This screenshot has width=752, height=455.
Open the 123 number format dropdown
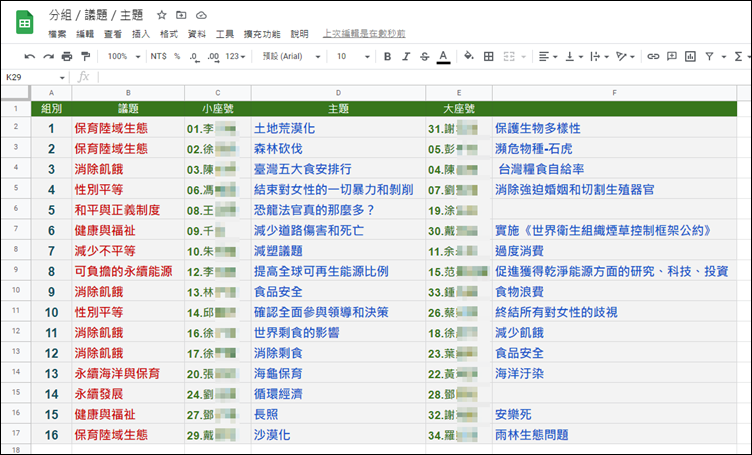235,57
